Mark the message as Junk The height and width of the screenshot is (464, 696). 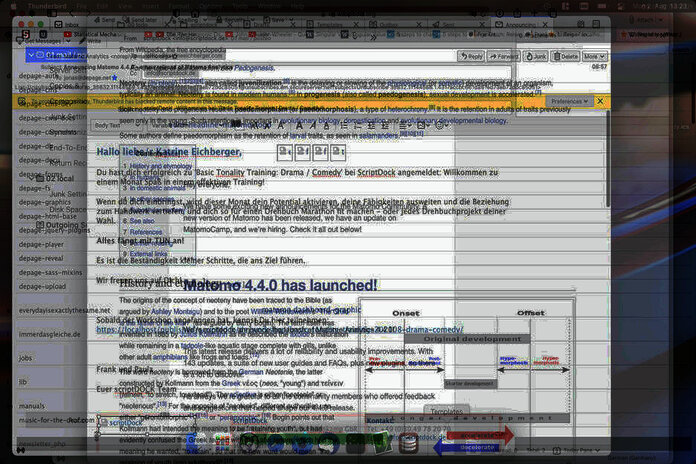(x=536, y=56)
